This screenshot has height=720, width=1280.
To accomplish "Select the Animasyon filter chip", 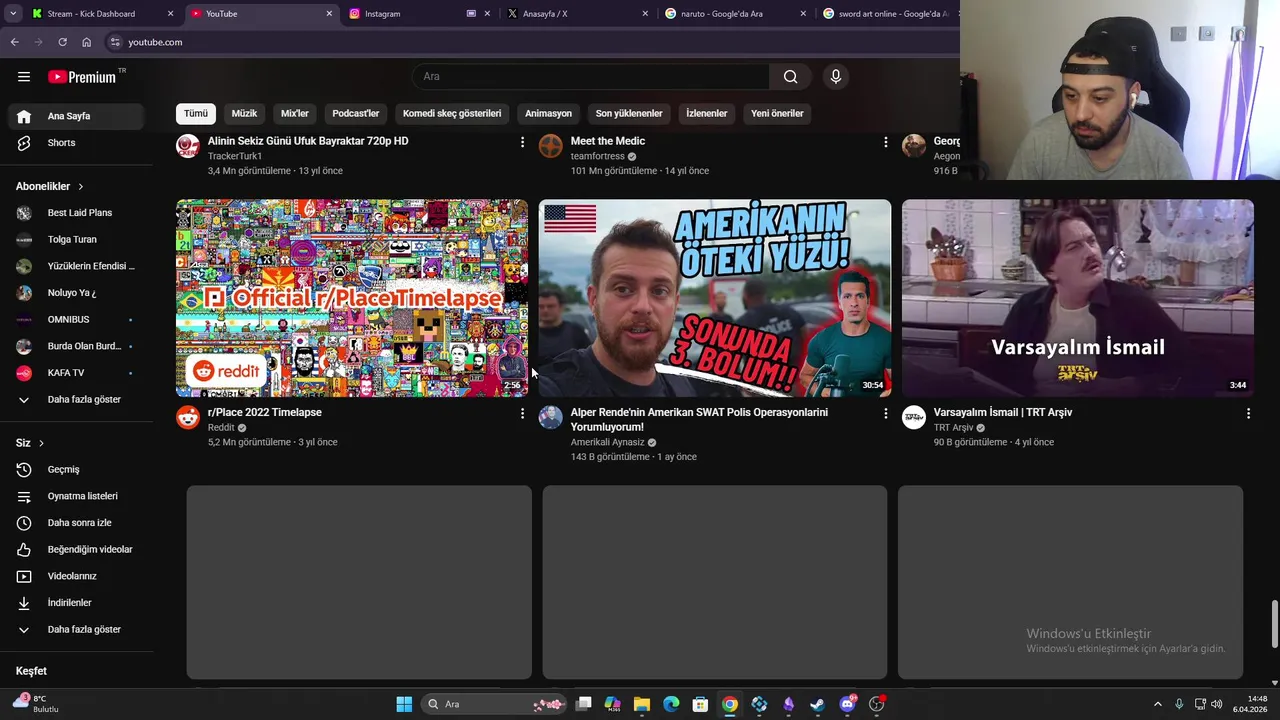I will (548, 114).
